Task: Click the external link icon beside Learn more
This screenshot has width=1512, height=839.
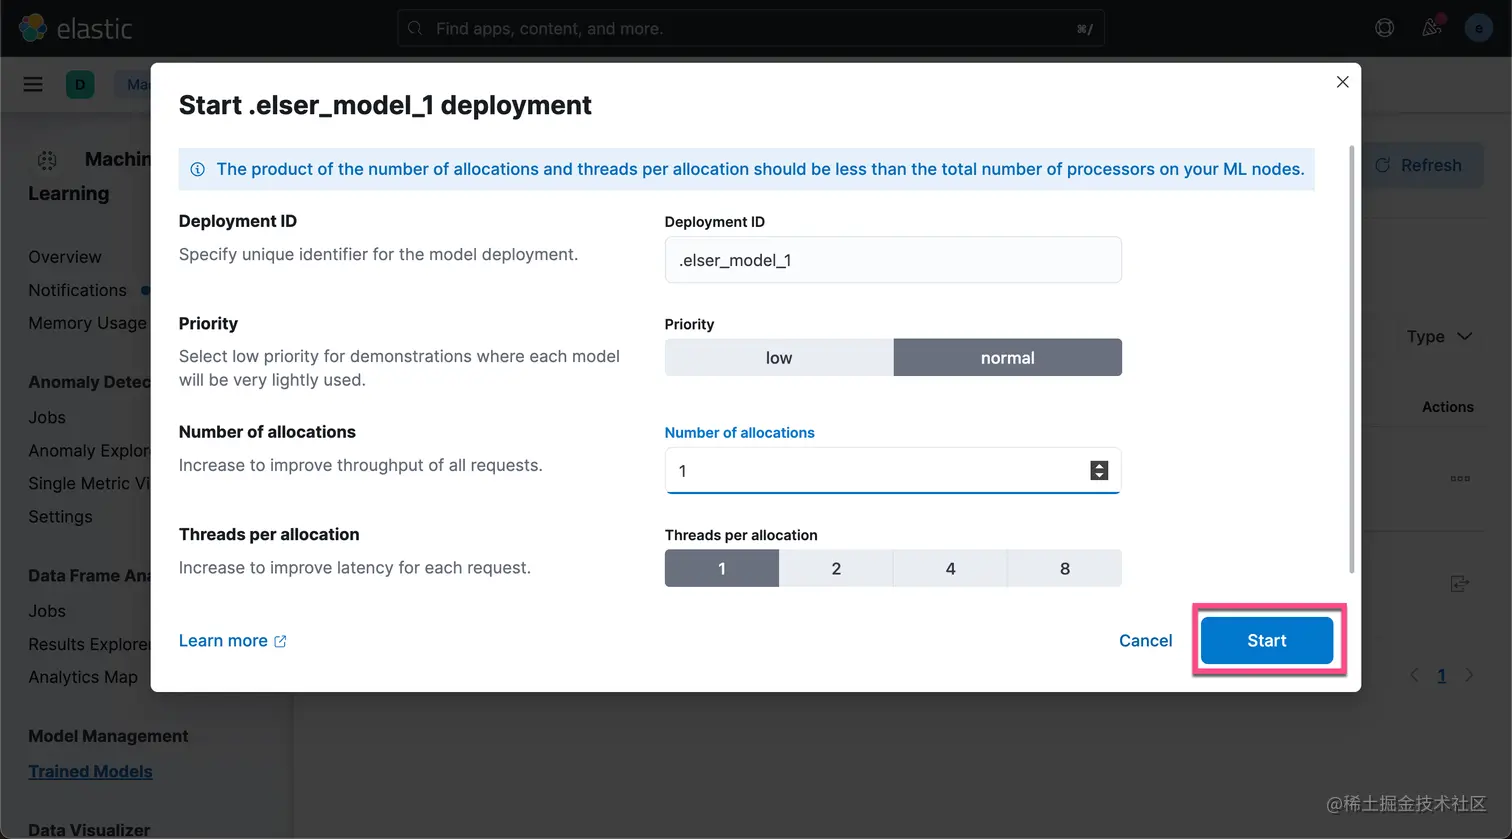Action: [280, 641]
